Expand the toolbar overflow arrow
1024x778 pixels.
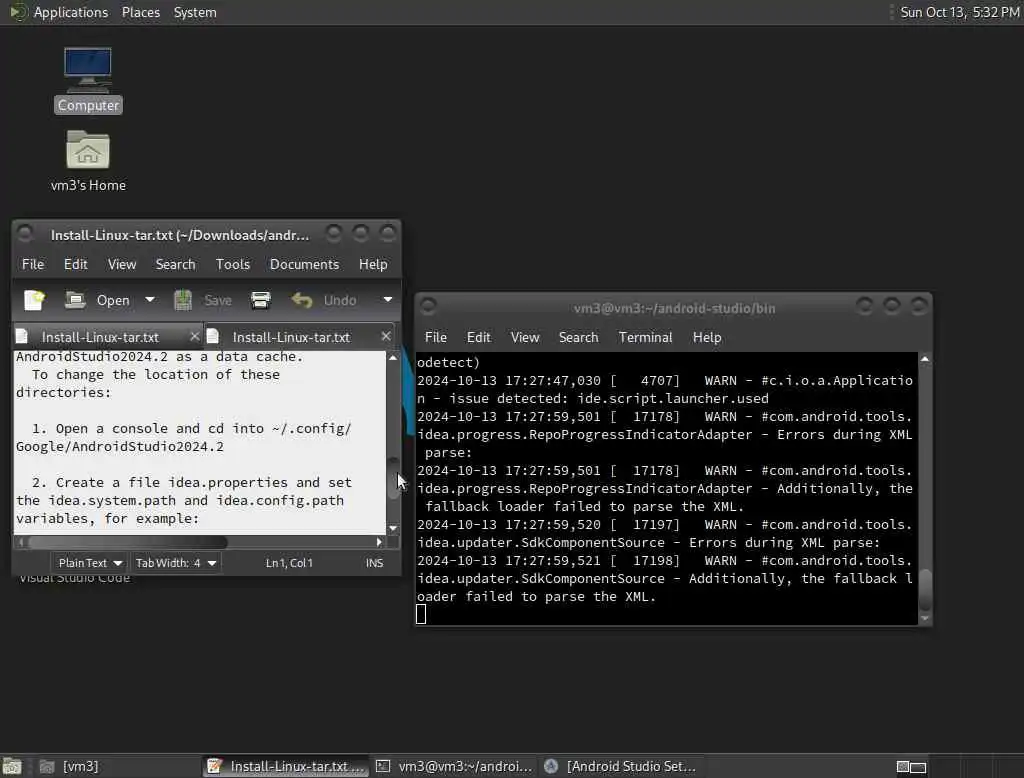click(x=388, y=300)
